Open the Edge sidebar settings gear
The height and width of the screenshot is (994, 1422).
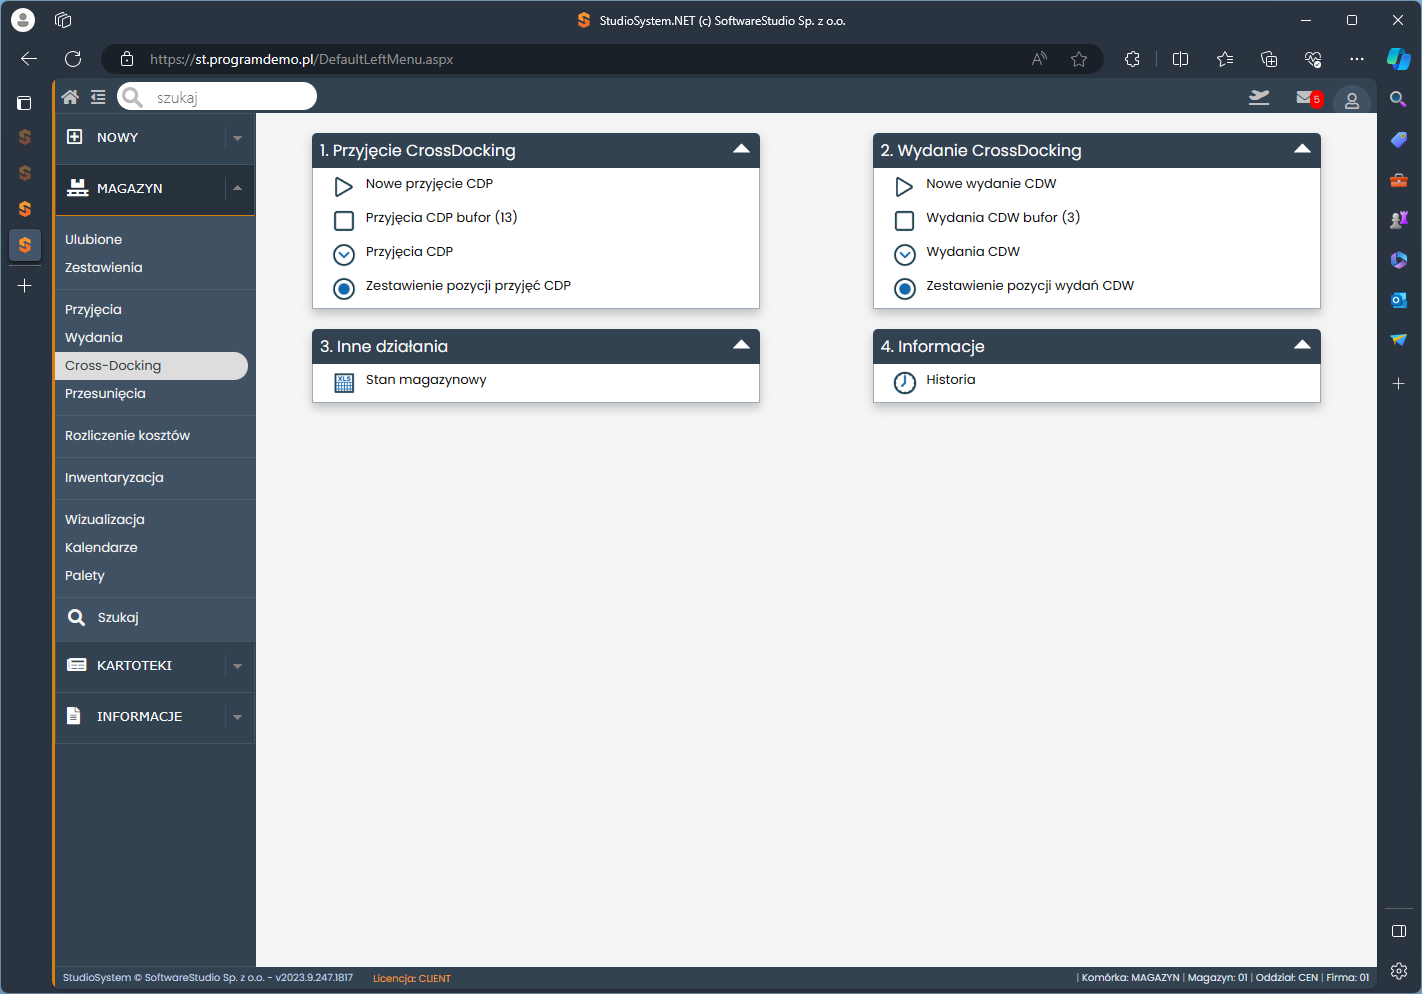1399,971
